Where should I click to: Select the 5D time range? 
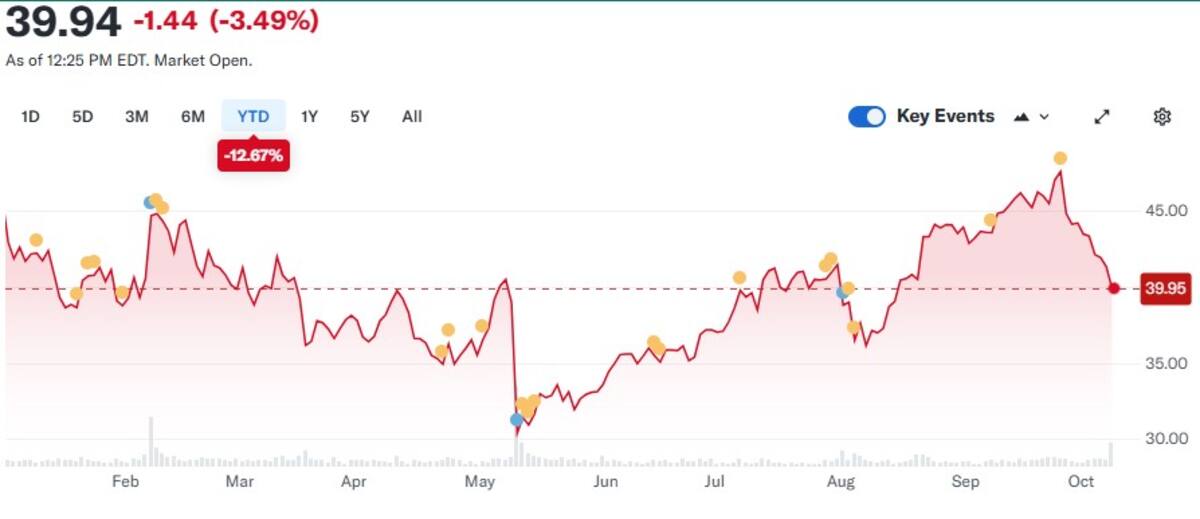pos(82,117)
